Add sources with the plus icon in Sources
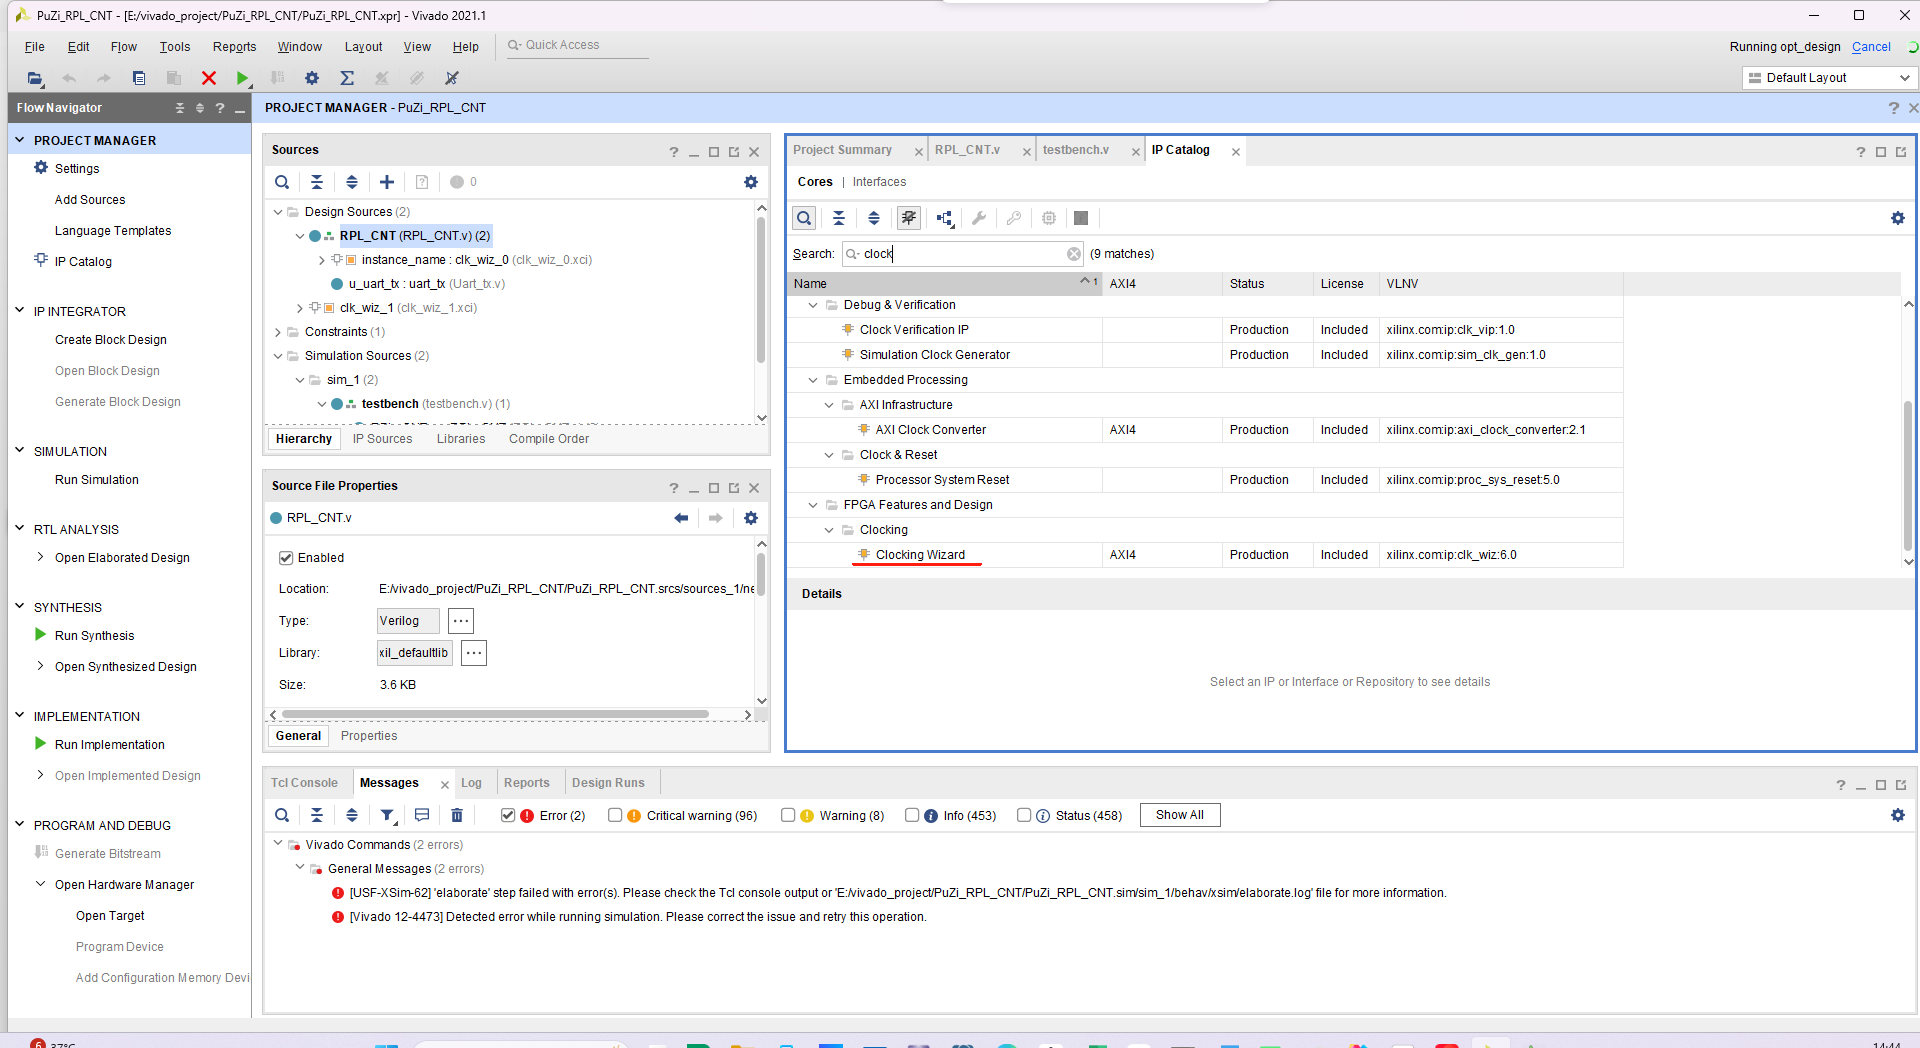The height and width of the screenshot is (1048, 1920). pos(386,182)
